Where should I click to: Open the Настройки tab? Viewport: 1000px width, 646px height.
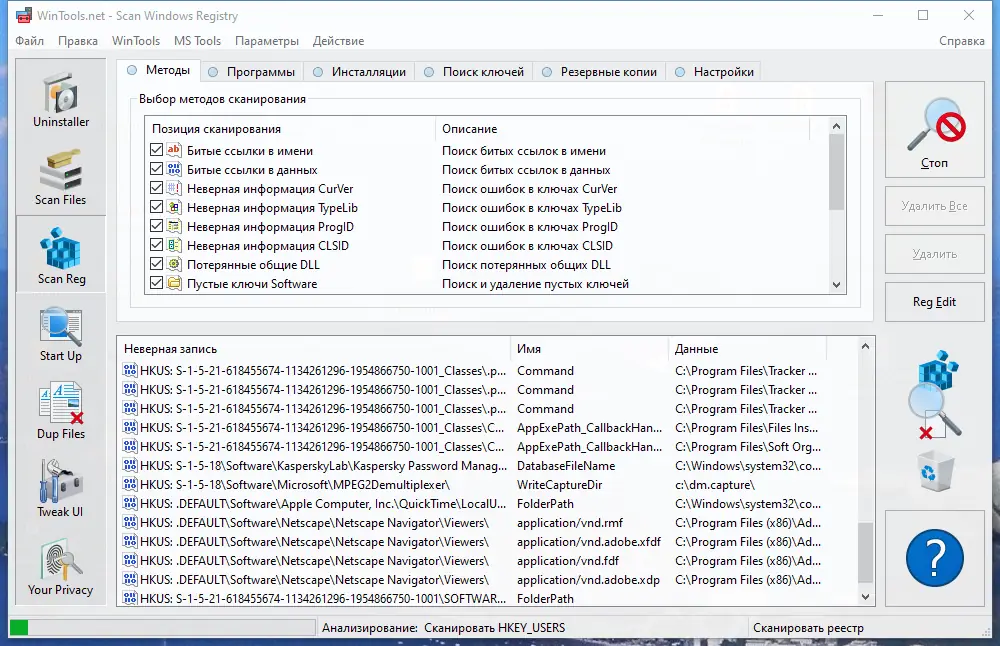[x=714, y=72]
